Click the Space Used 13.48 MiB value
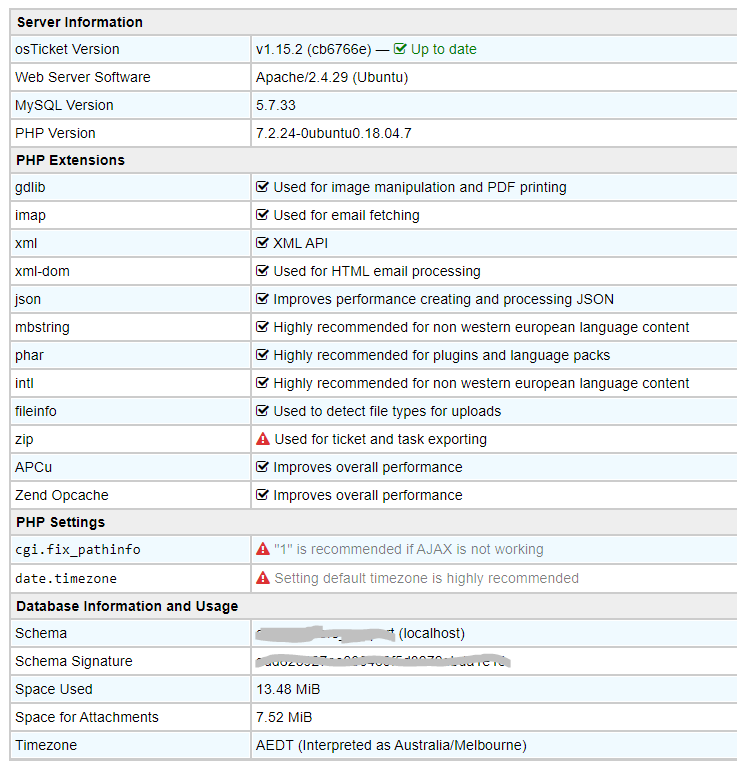 288,689
